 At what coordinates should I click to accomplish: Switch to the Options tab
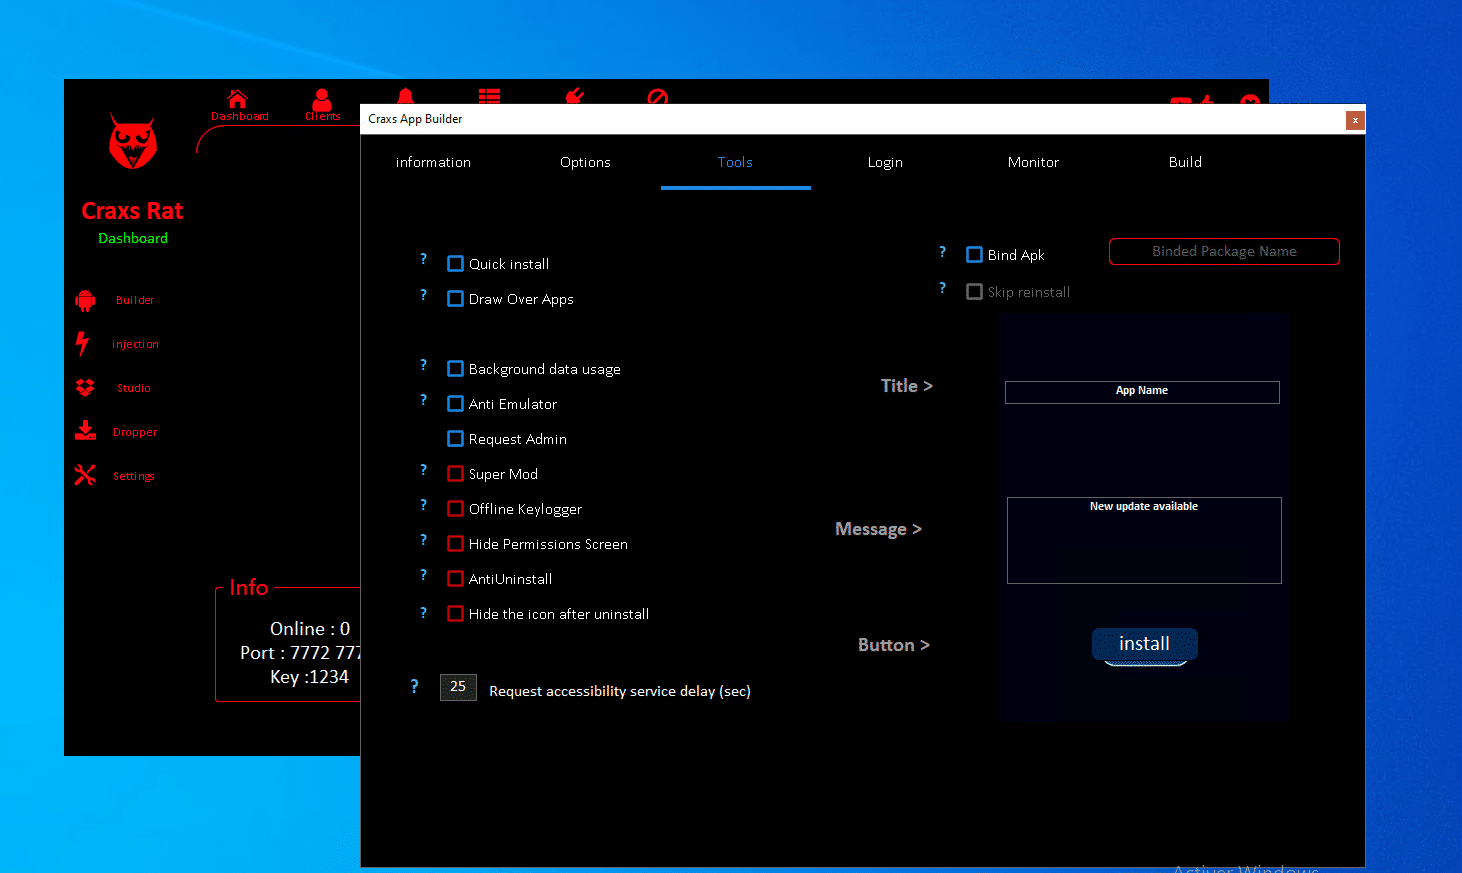[585, 162]
